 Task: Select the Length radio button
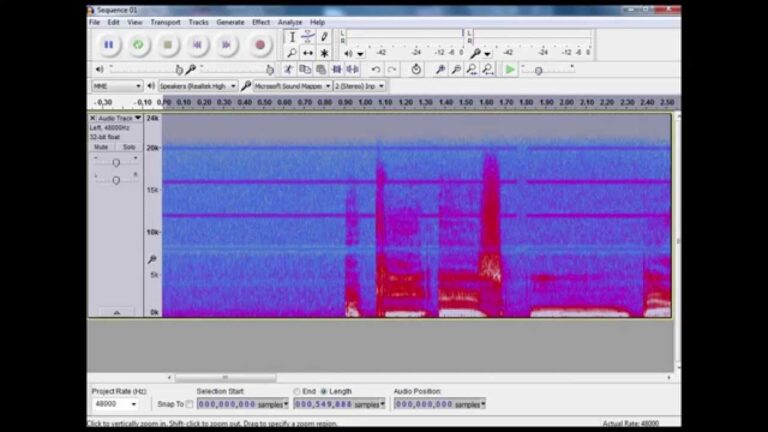click(324, 391)
